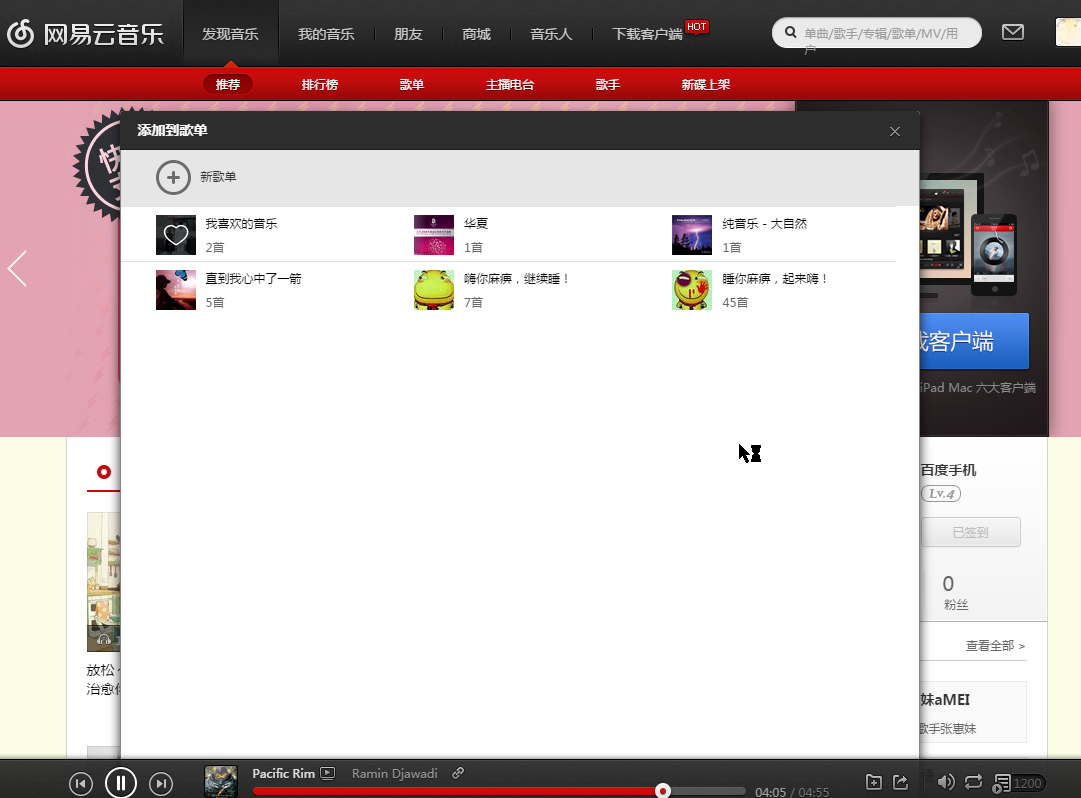
Task: Add to playlist 纯音乐 - 大自然
Action: tap(764, 223)
